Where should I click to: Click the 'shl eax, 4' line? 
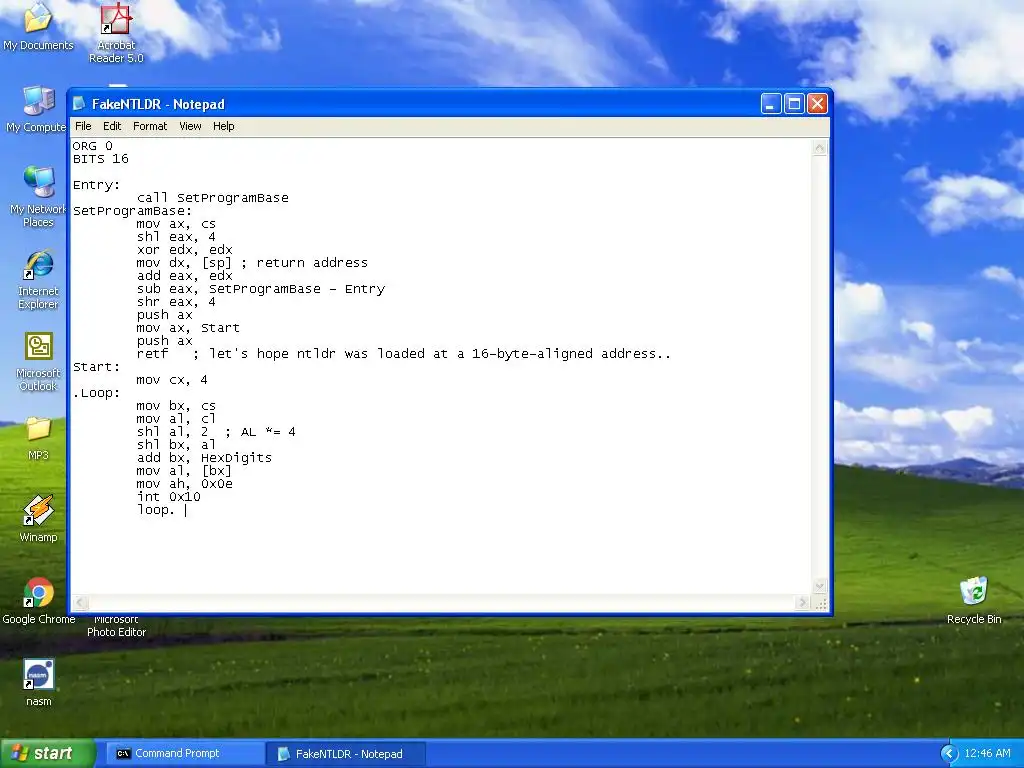[x=176, y=237]
